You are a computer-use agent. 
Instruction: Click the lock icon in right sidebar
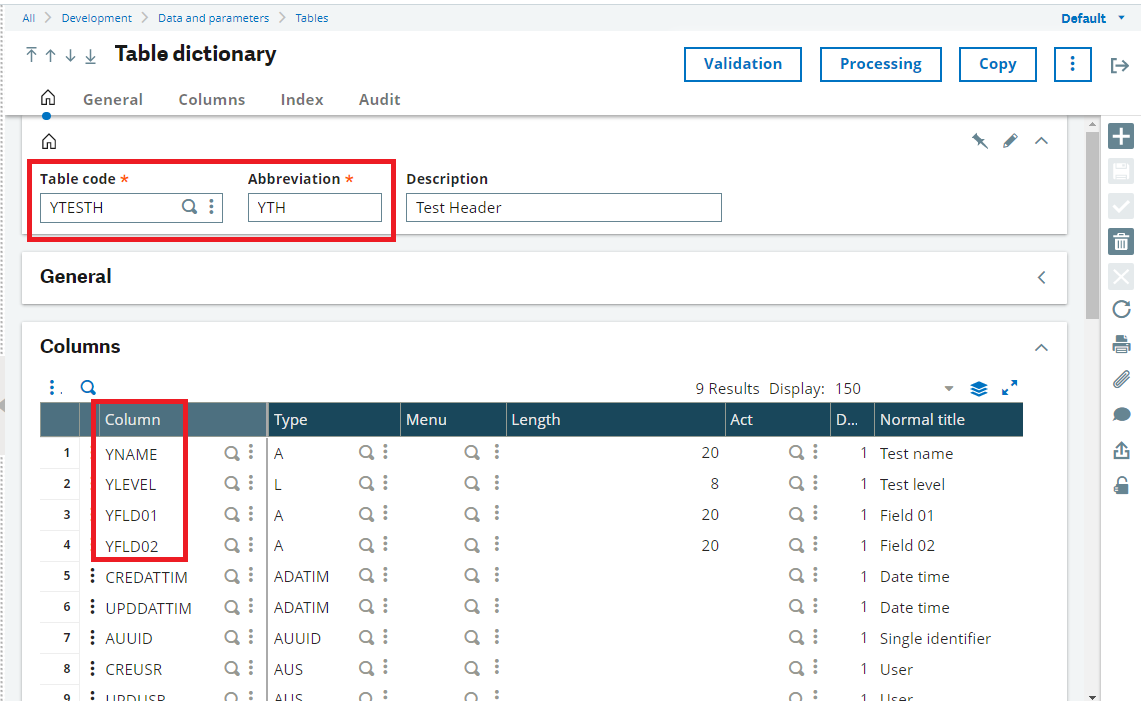pyautogui.click(x=1121, y=485)
